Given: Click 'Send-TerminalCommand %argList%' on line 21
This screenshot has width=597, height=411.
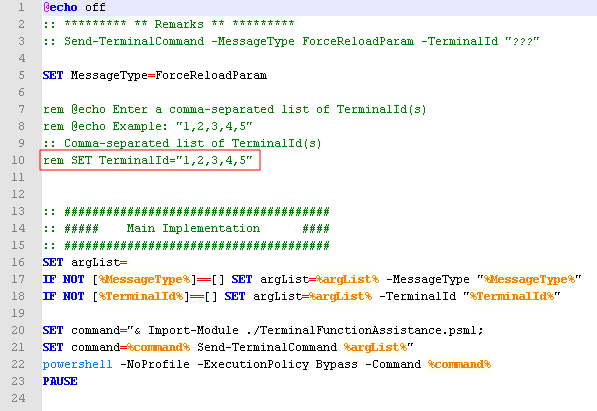Looking at the screenshot, I should [x=302, y=347].
